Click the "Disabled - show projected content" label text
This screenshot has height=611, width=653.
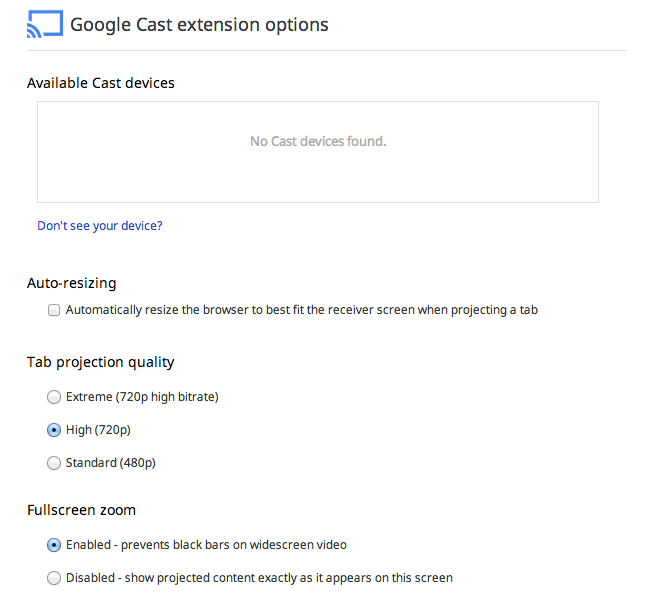pos(259,578)
